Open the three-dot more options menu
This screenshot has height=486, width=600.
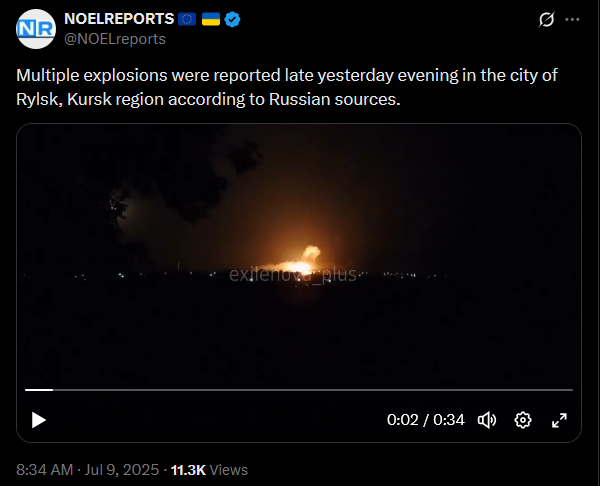572,20
